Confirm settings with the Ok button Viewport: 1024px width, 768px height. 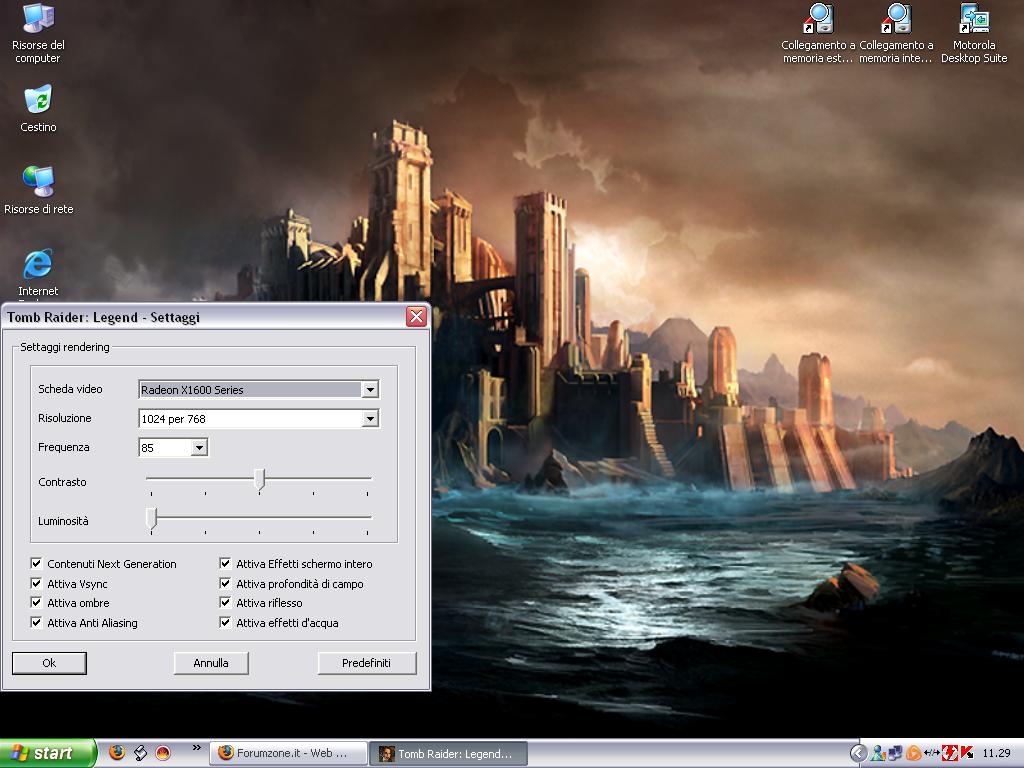point(49,663)
